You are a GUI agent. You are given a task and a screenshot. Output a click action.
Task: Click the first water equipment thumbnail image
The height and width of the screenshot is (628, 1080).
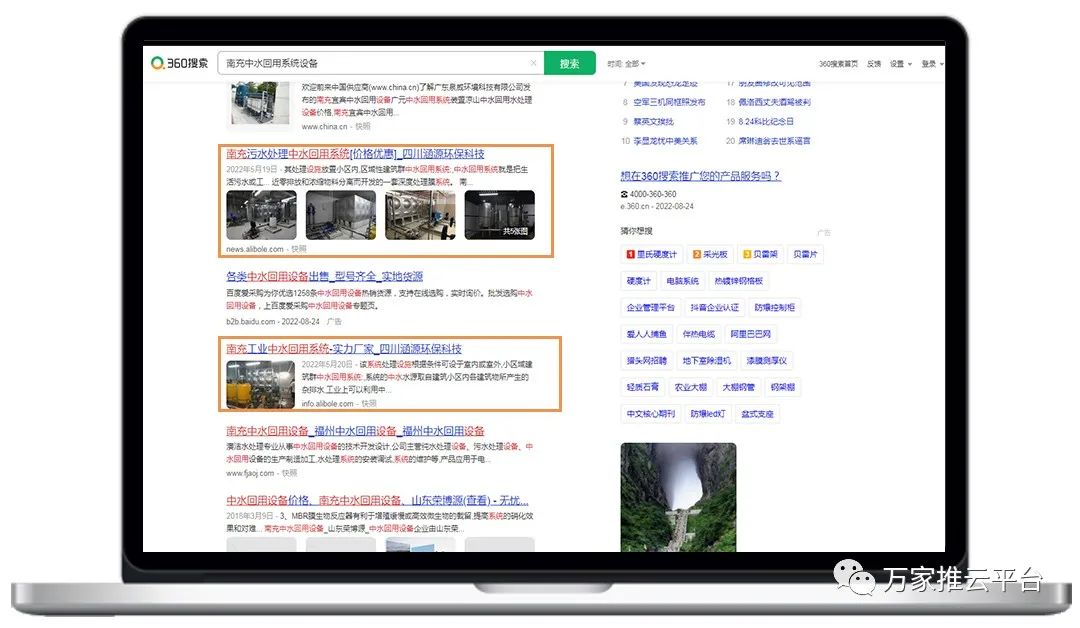coord(261,215)
